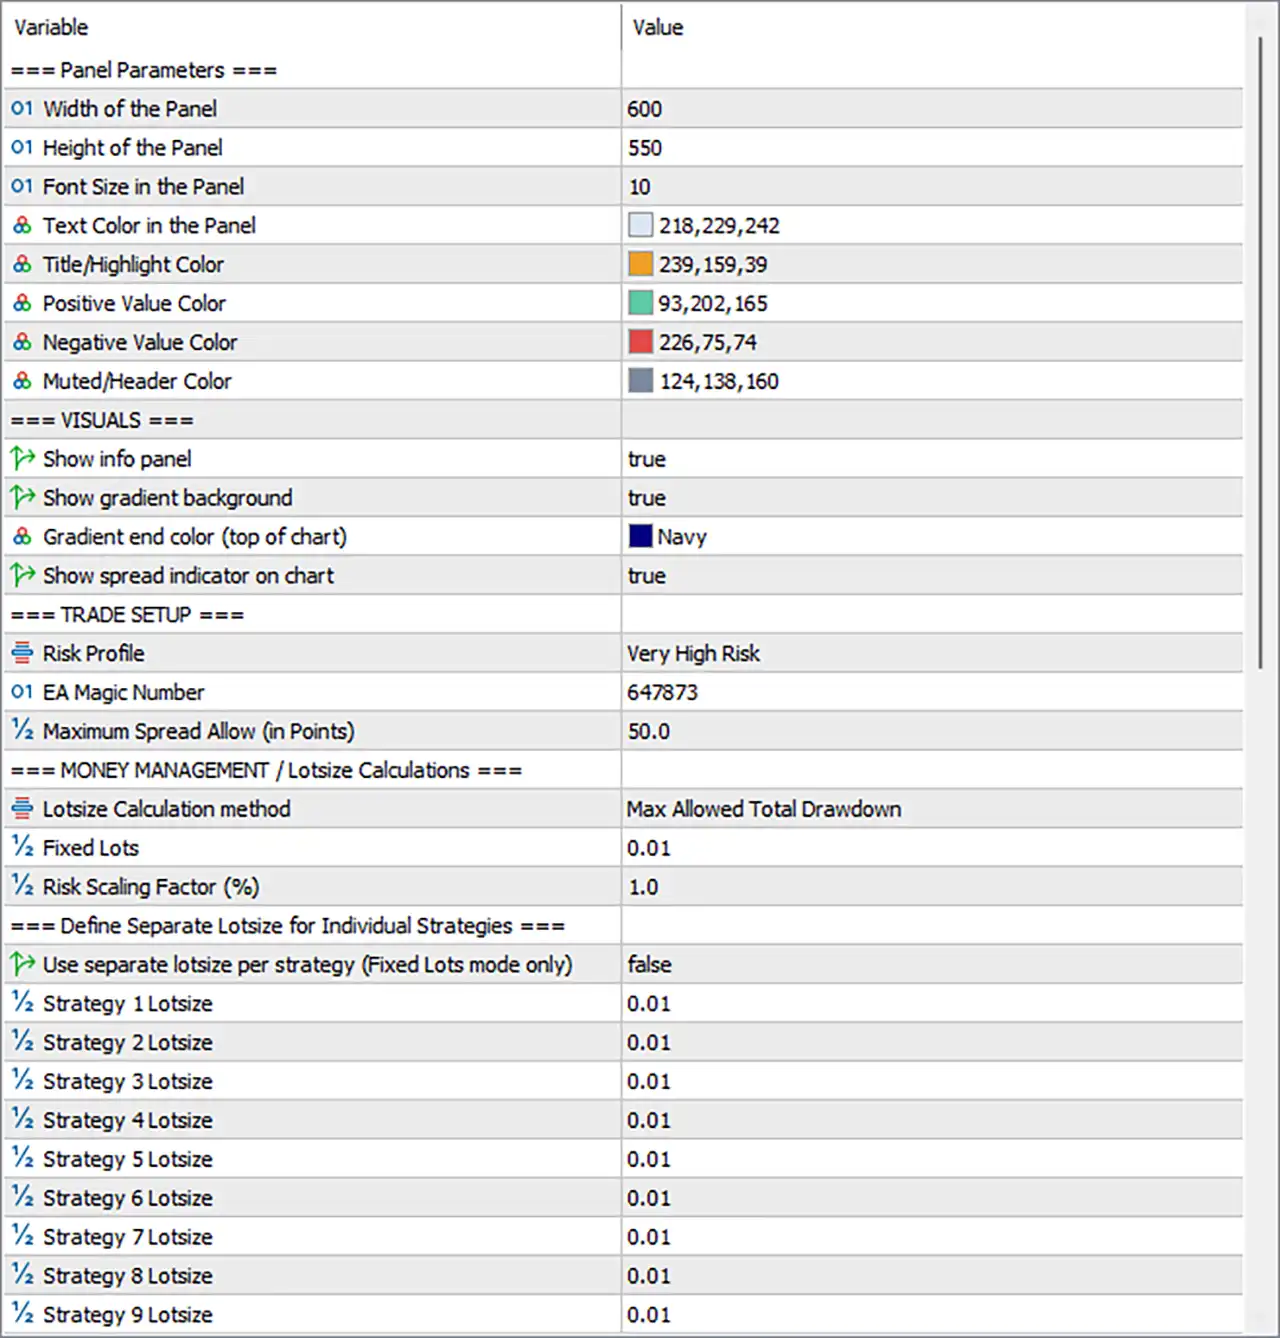Click the color icon beside Text Color in the Panel
Viewport: 1280px width, 1338px height.
(22, 225)
